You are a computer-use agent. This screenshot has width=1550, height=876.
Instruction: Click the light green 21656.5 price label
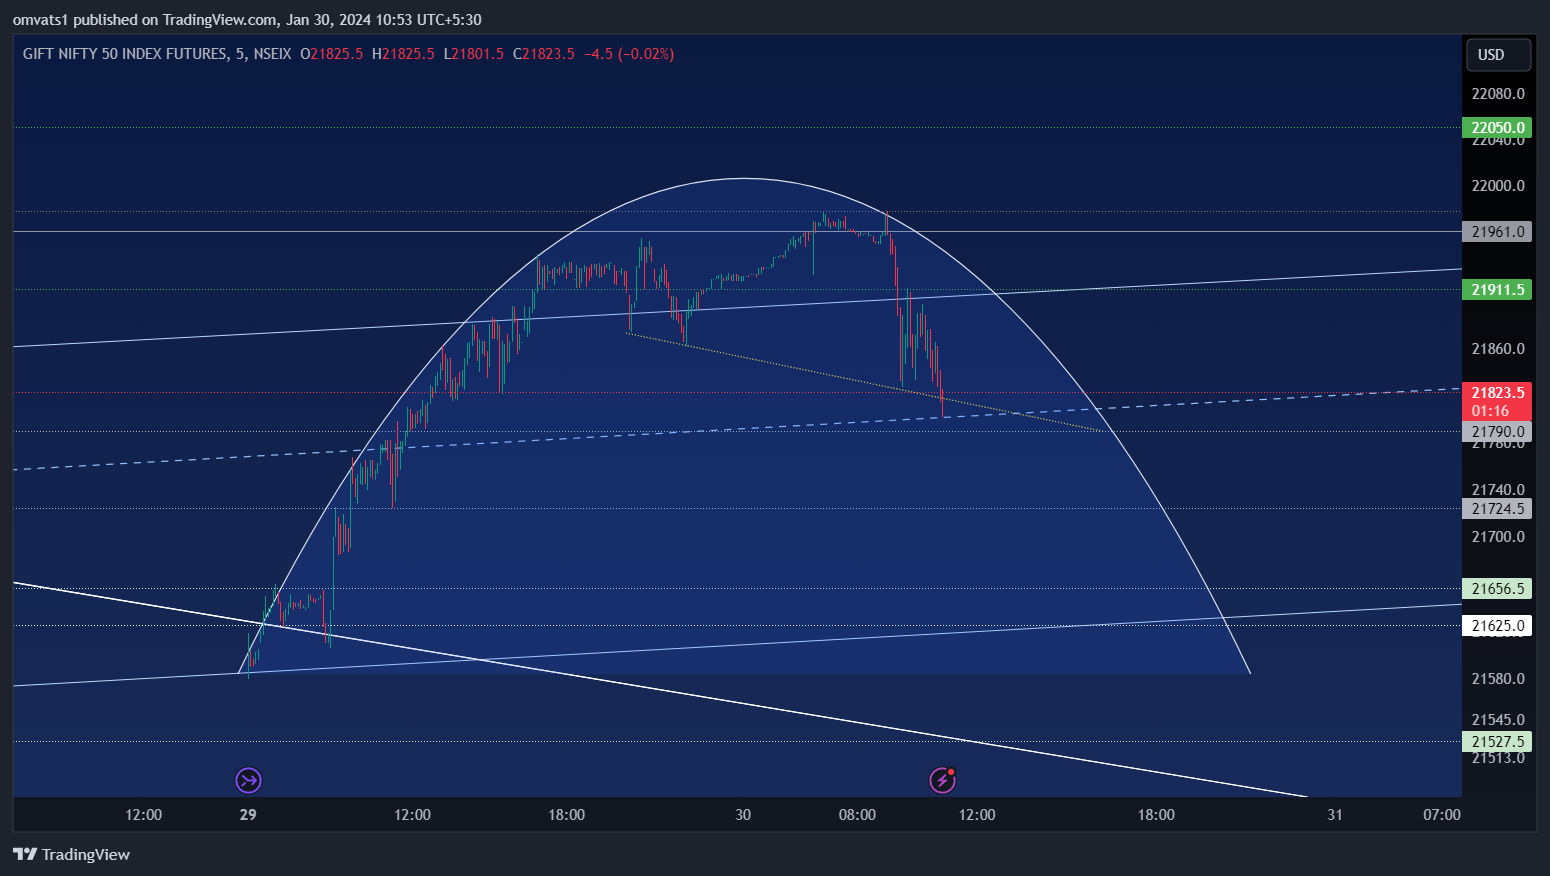click(1497, 589)
